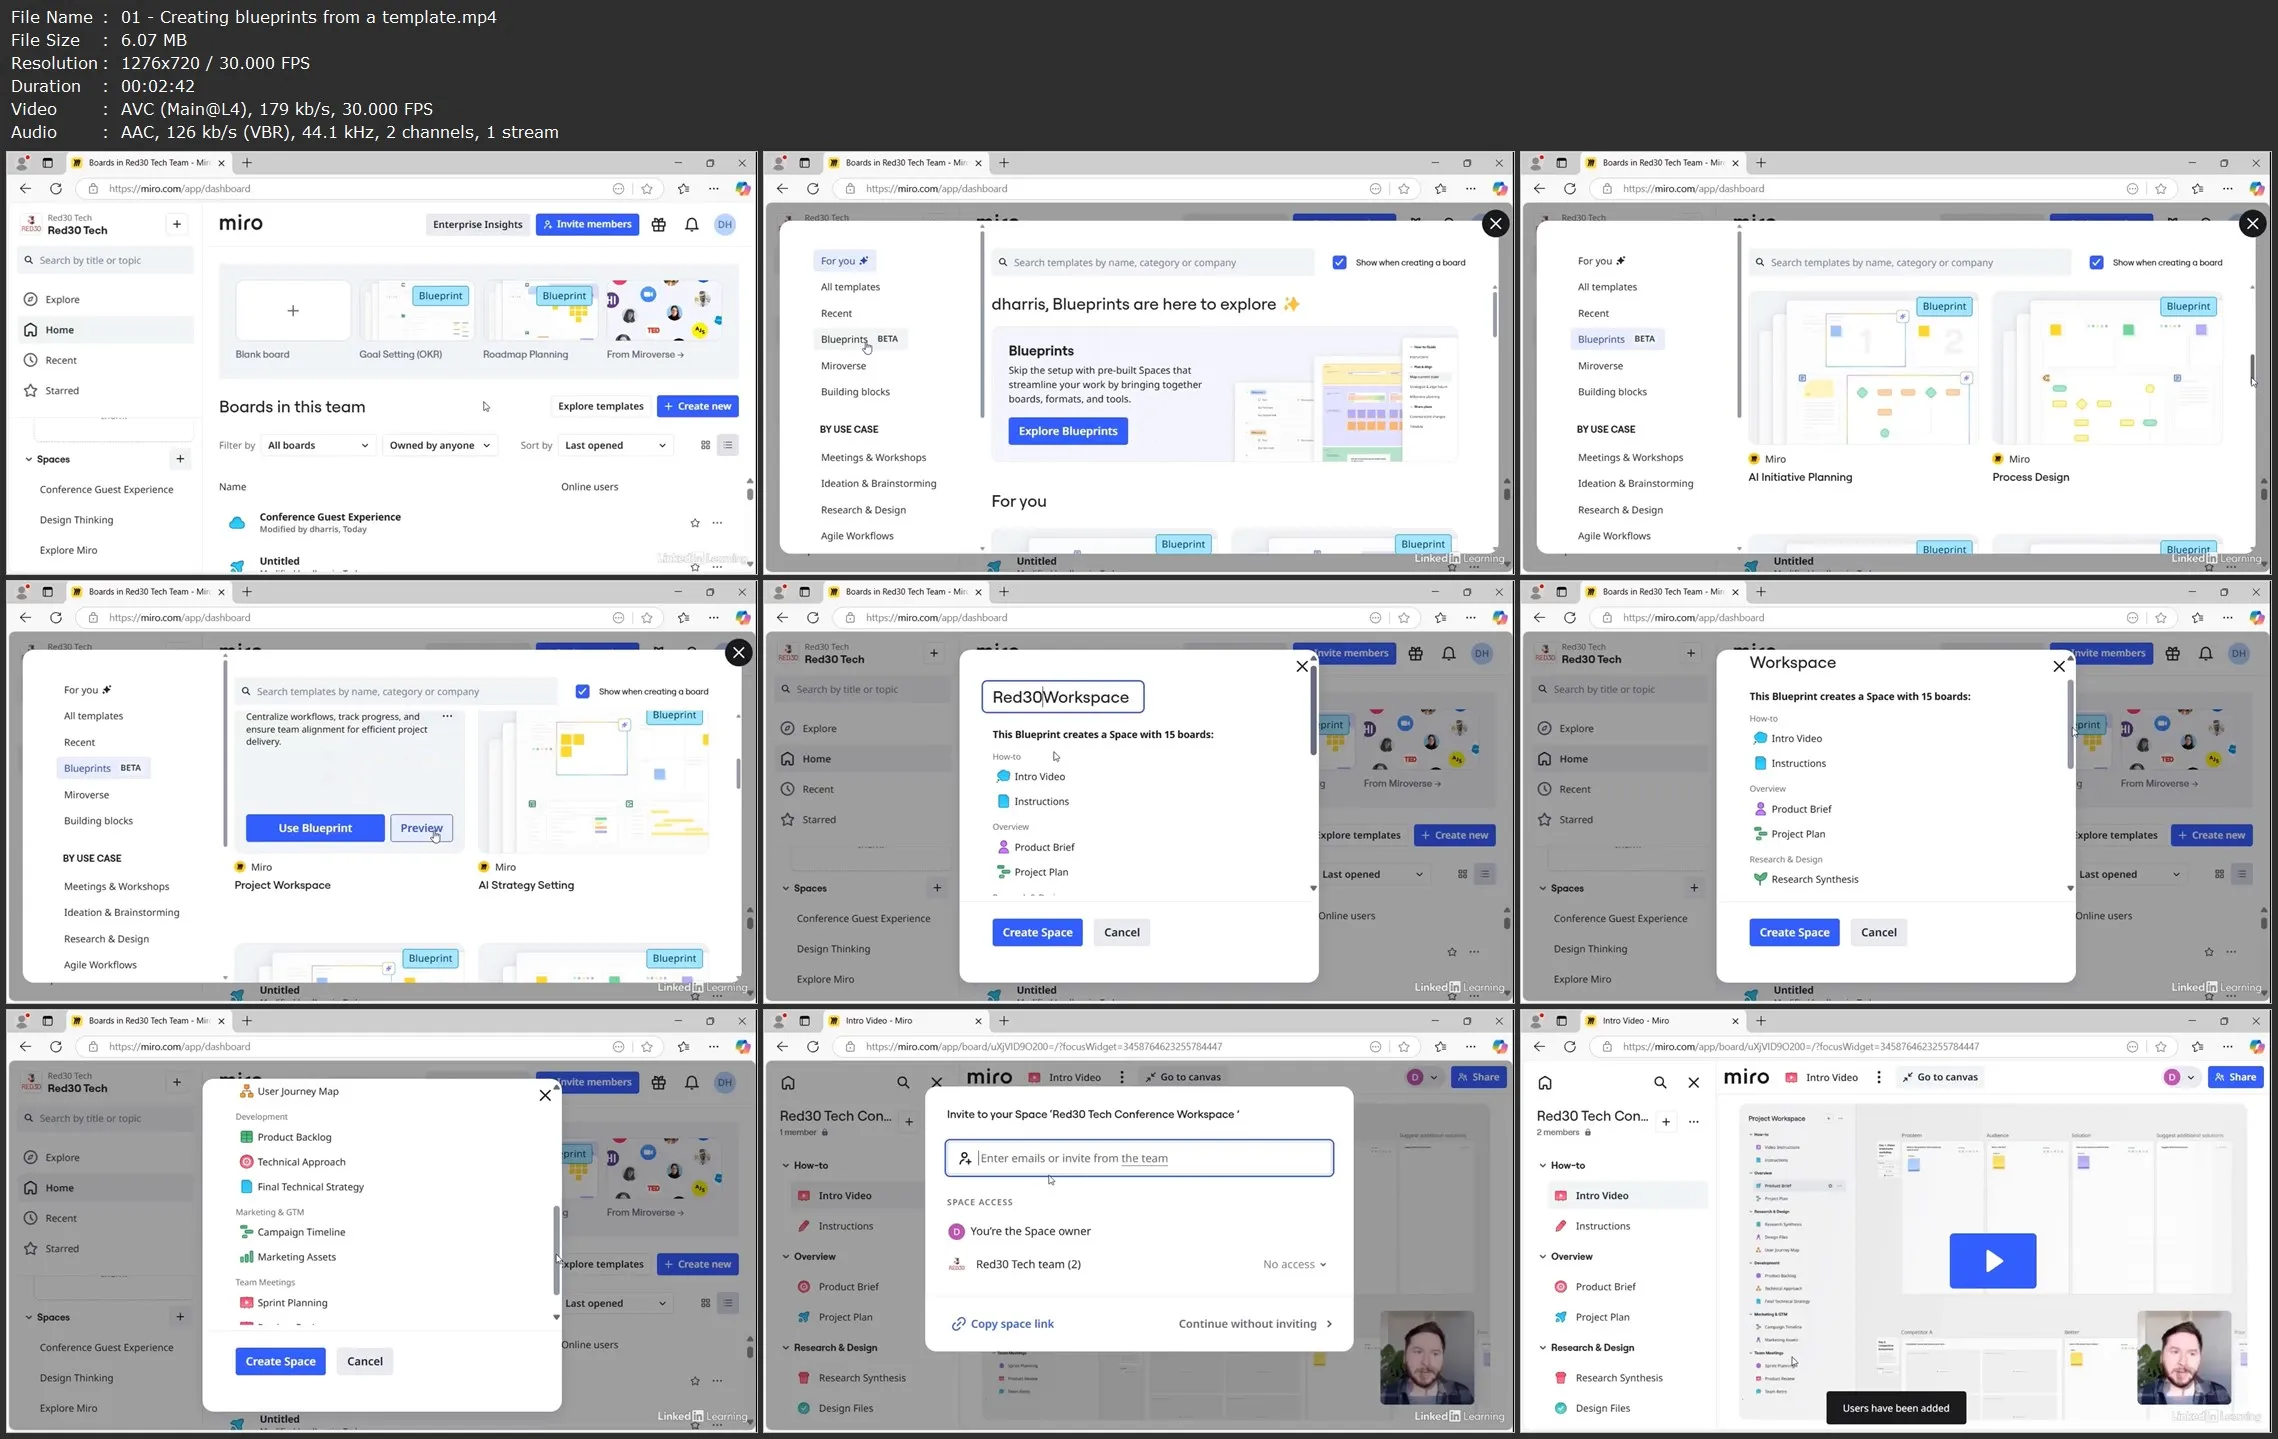Click the Red30 Workspace name field
The width and height of the screenshot is (2278, 1439).
coord(1062,697)
